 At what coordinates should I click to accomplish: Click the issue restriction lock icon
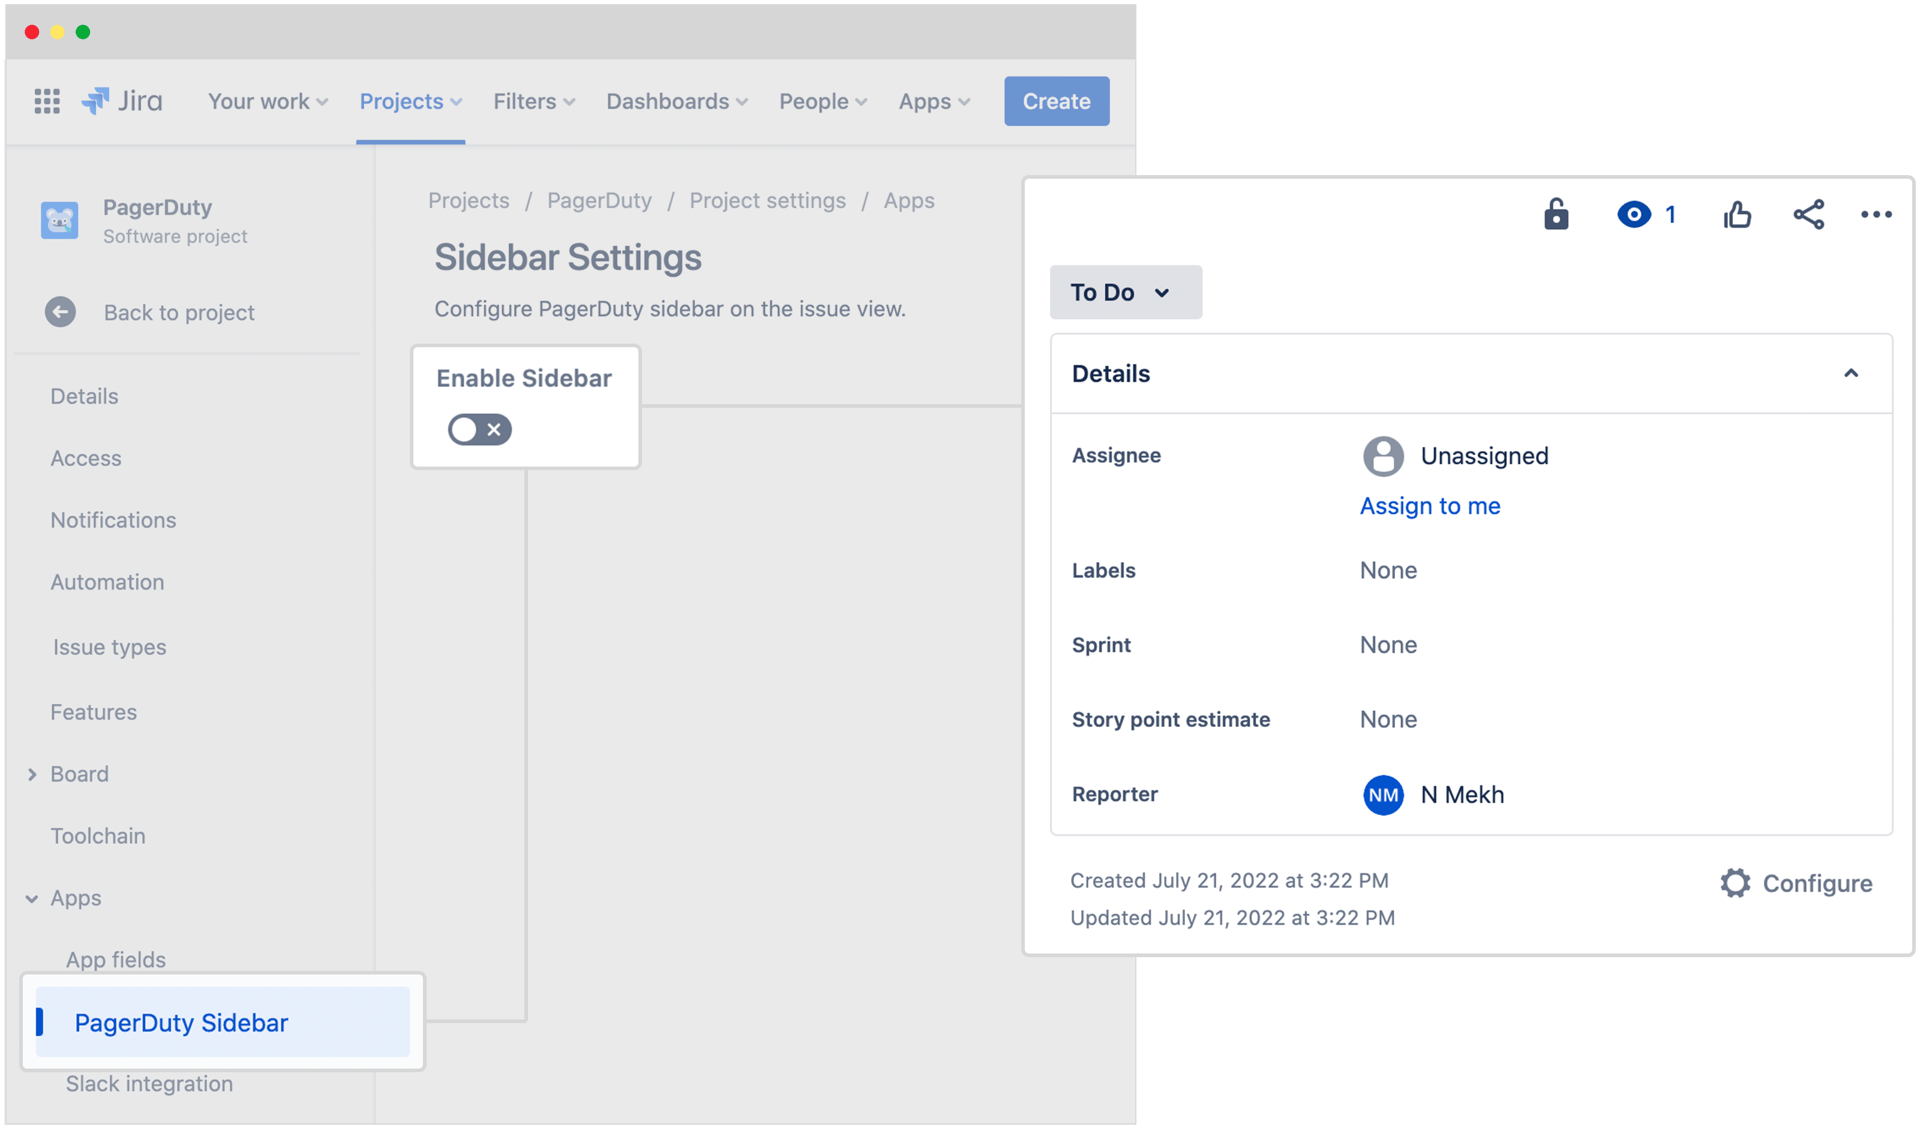1555,214
